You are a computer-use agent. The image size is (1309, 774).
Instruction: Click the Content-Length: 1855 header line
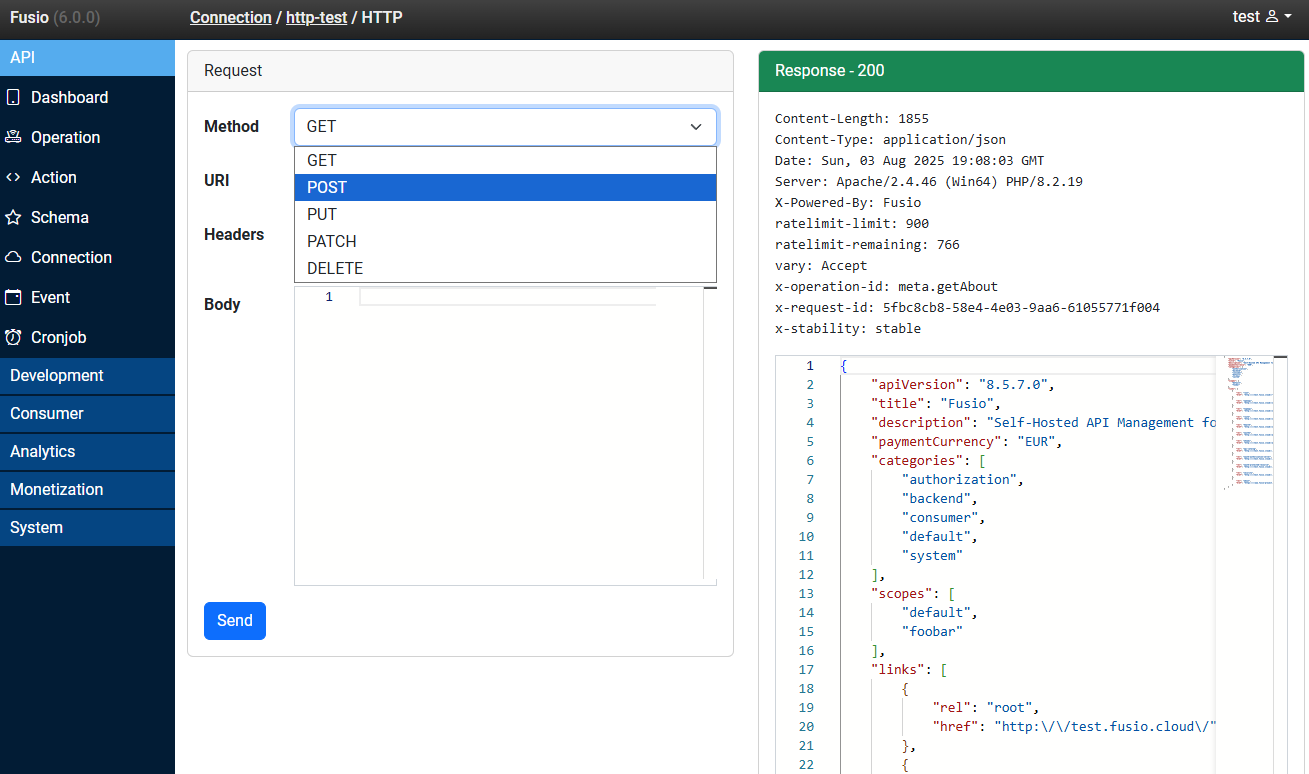tap(852, 118)
